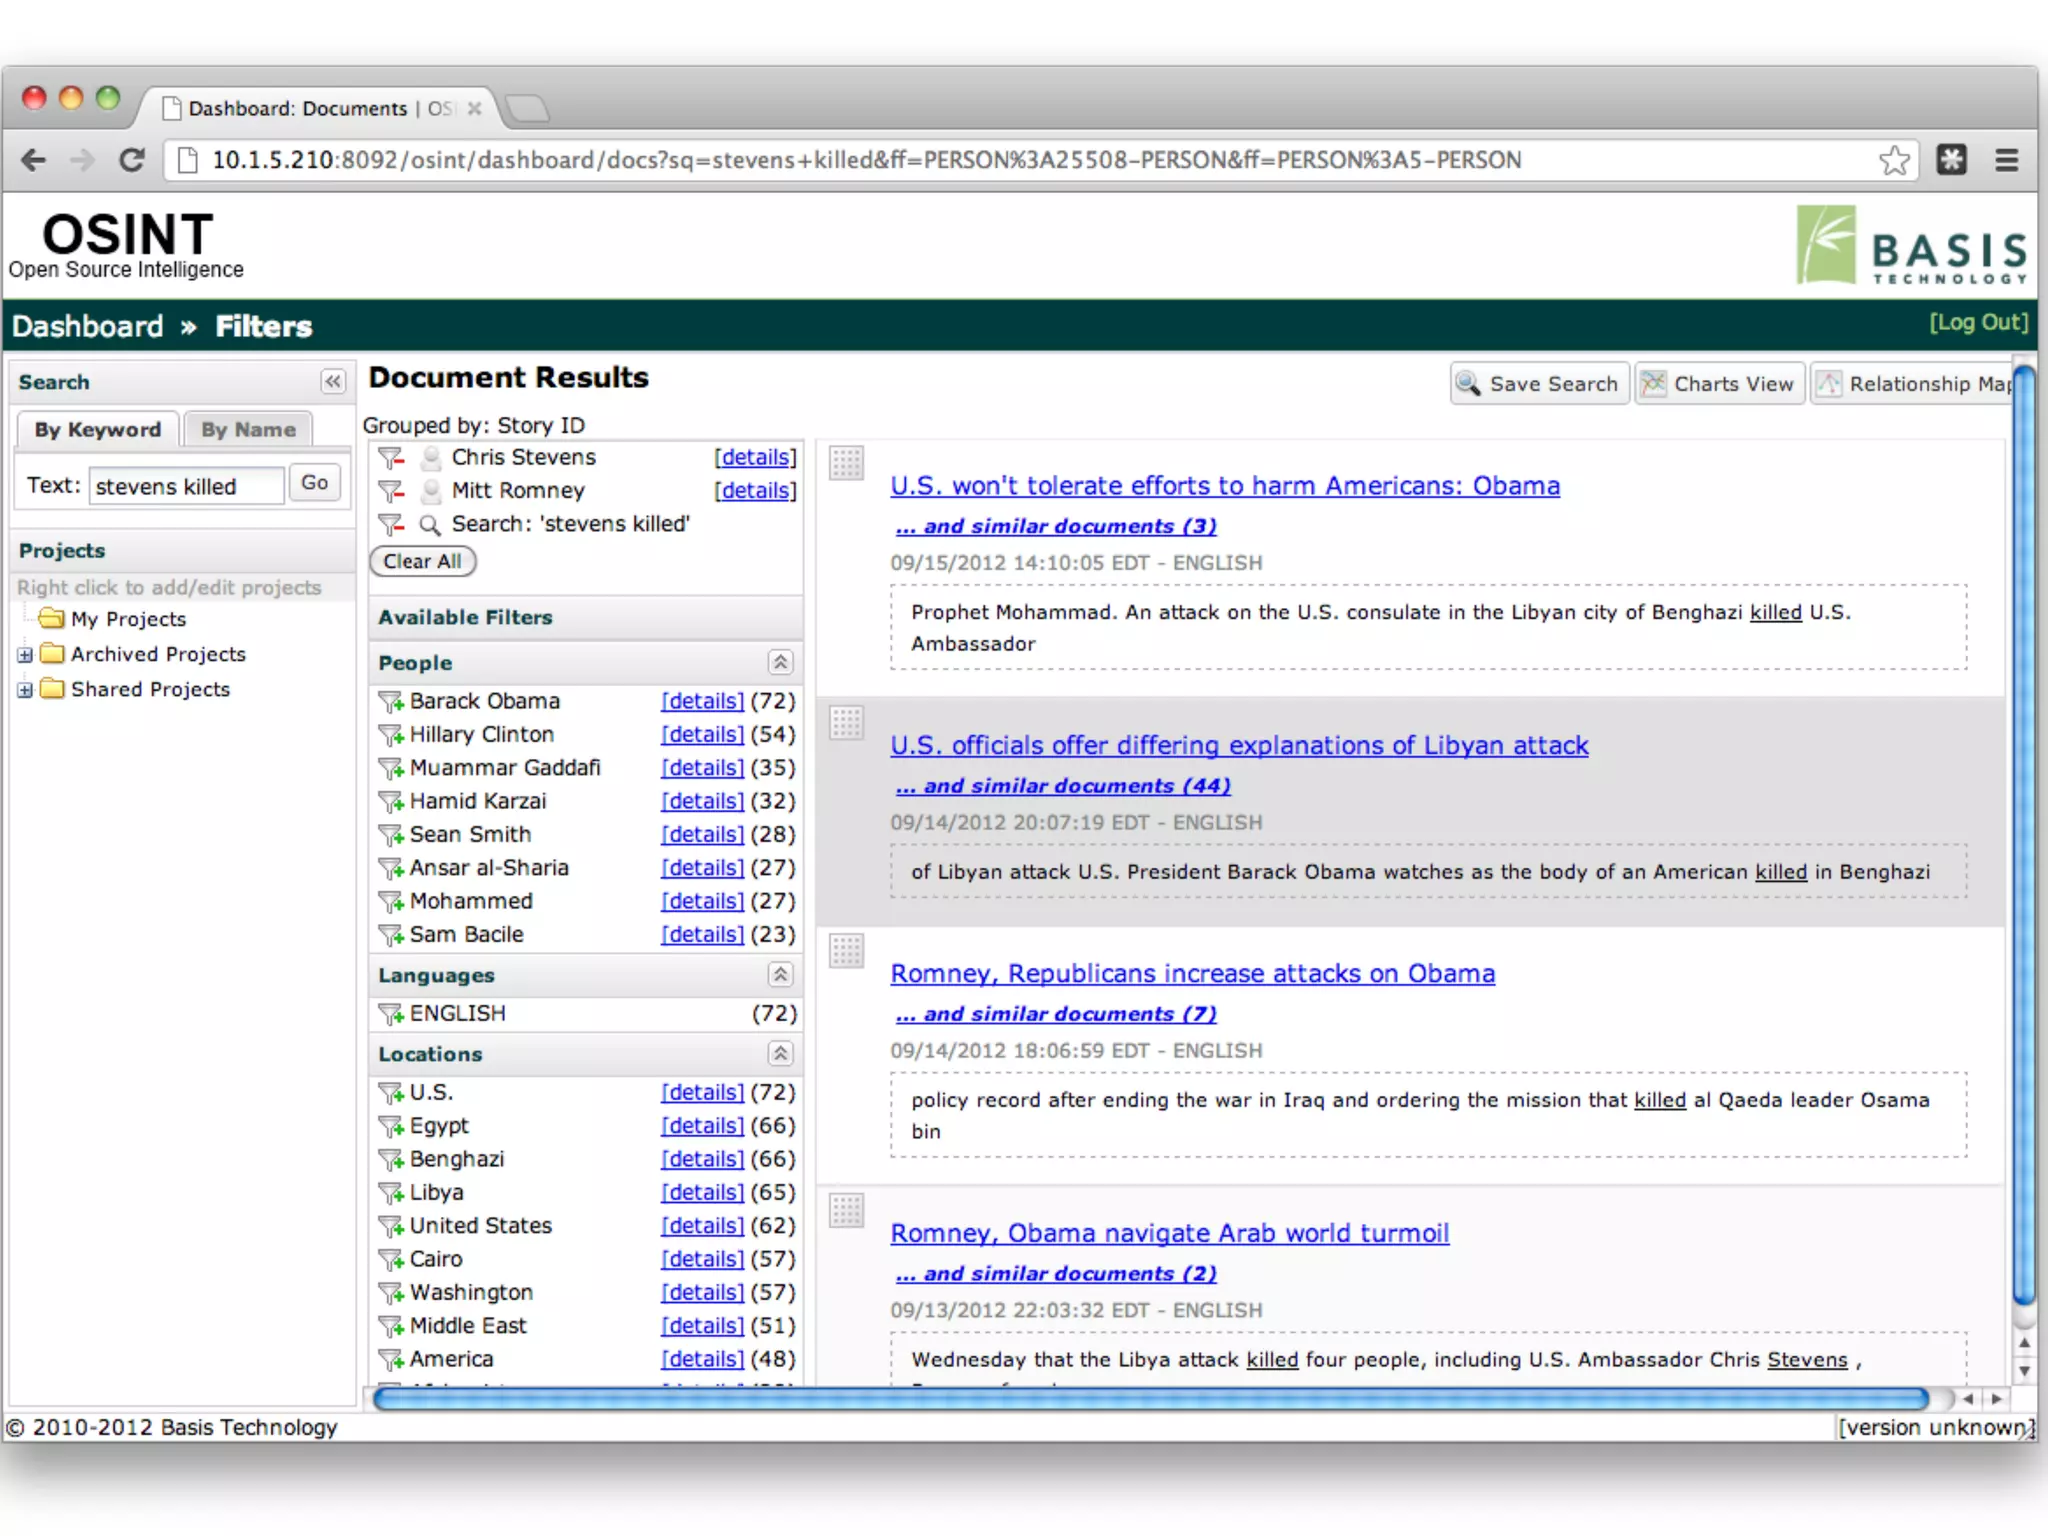Open Charts View
Image resolution: width=2048 pixels, height=1536 pixels.
point(1719,384)
